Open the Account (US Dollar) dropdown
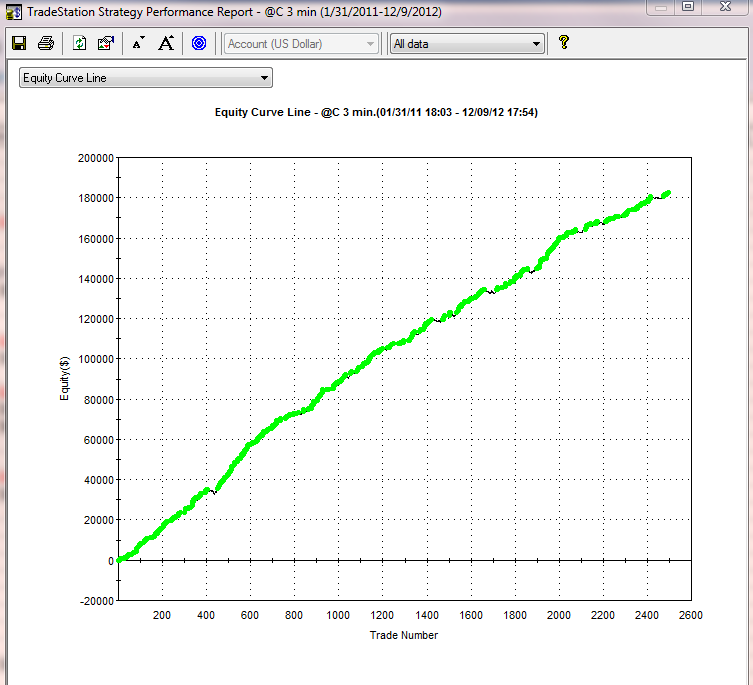The image size is (753, 685). pyautogui.click(x=302, y=44)
